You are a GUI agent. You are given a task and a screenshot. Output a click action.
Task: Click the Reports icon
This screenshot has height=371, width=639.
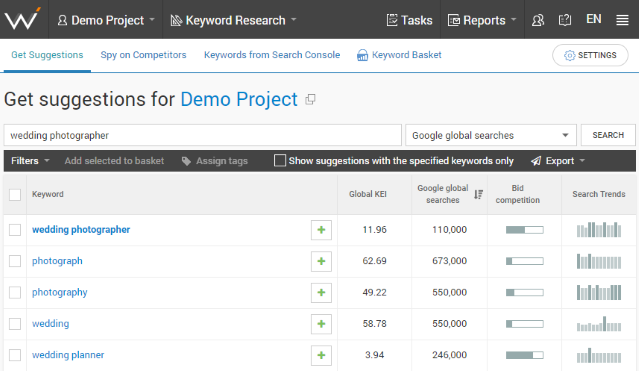point(454,20)
